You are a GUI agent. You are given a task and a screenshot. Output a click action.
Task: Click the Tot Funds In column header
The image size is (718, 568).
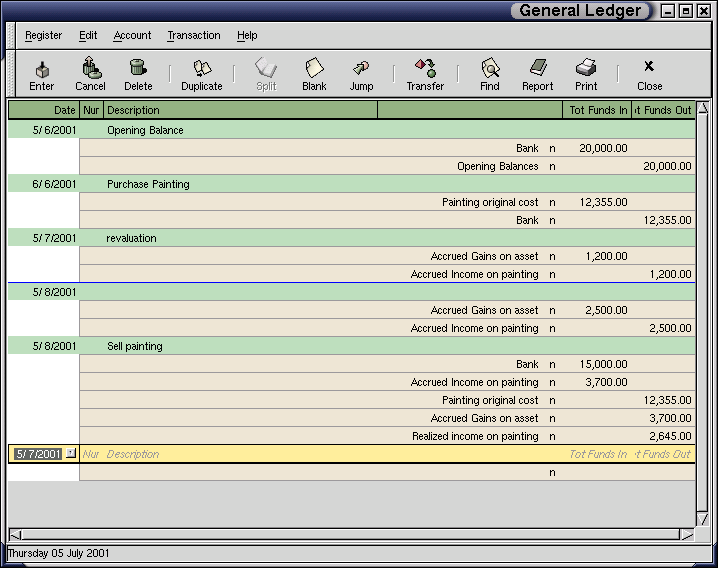[x=598, y=110]
